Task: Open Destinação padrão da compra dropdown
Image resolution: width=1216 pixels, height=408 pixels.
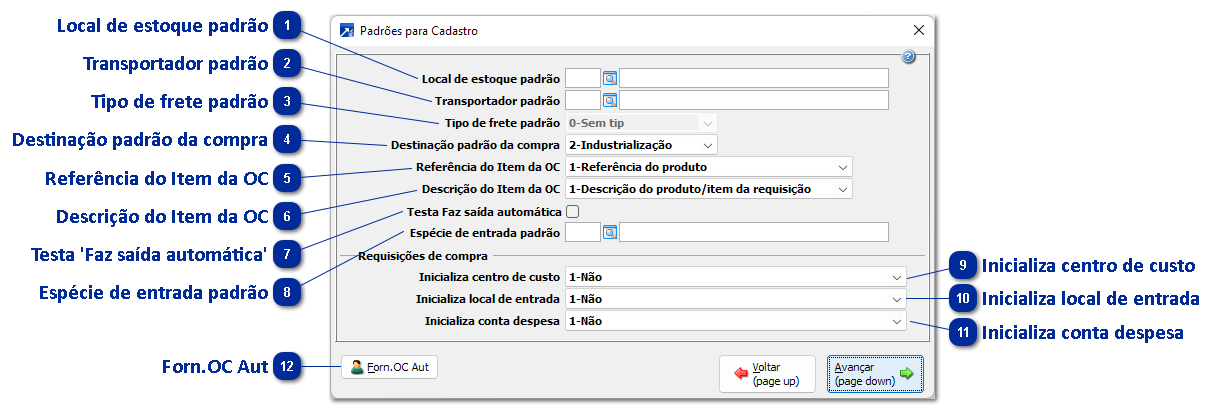Action: click(x=641, y=145)
